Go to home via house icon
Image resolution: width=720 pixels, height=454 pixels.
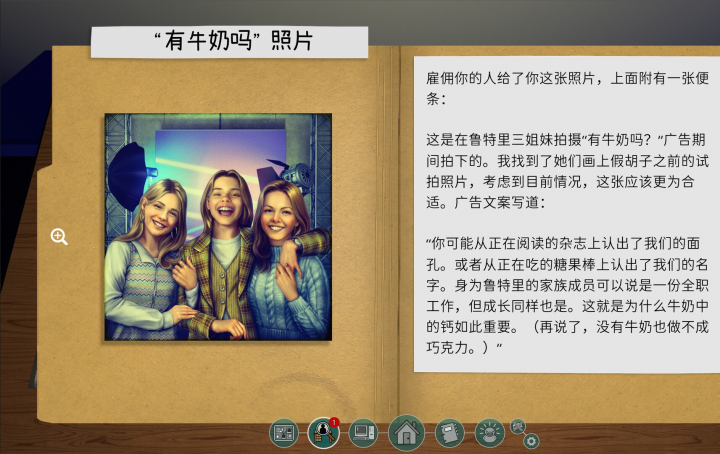click(x=406, y=433)
